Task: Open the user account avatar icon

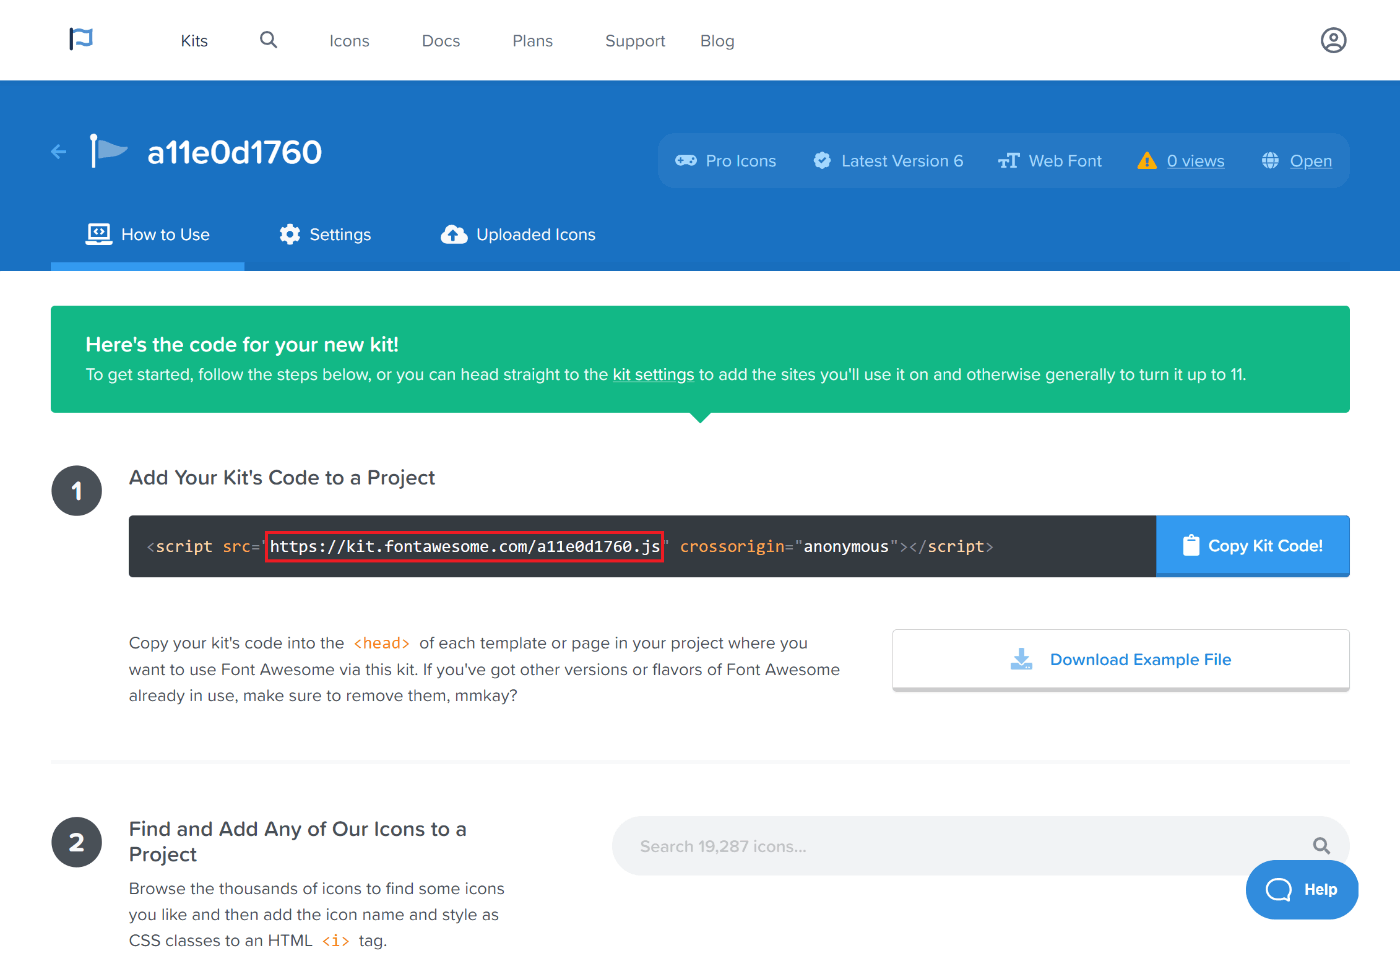Action: pos(1333,40)
